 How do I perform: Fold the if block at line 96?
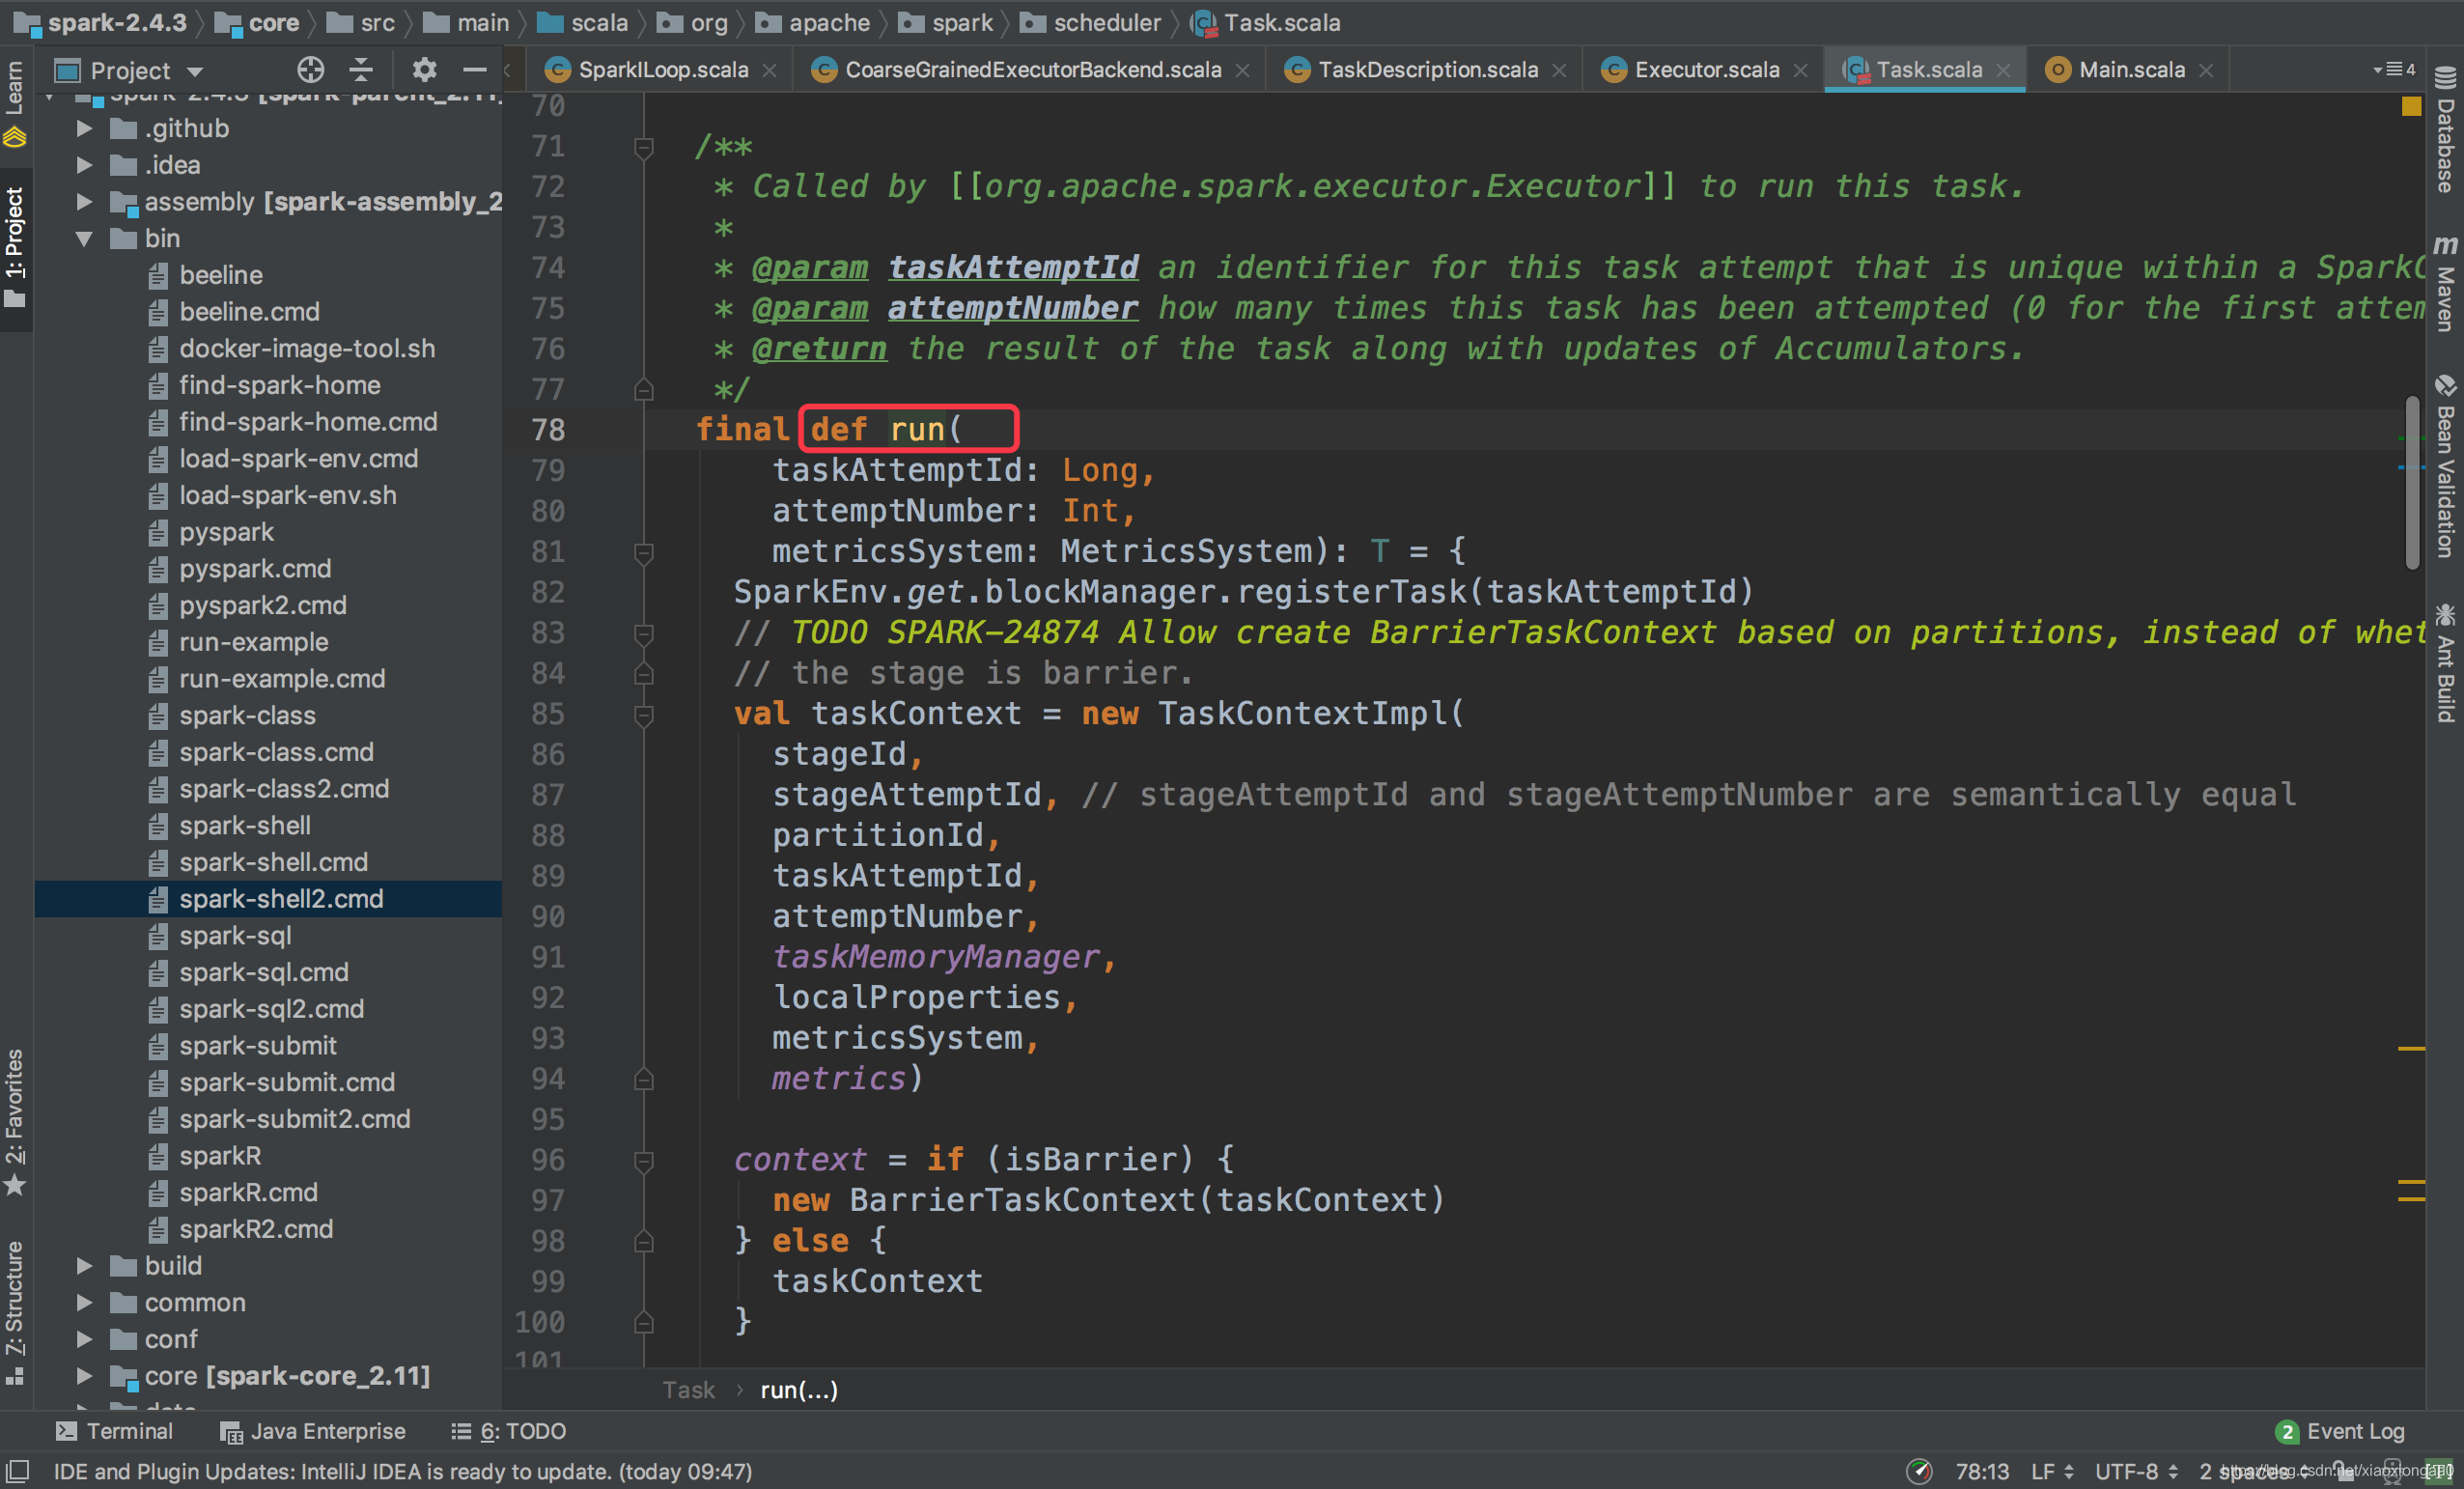point(644,1161)
